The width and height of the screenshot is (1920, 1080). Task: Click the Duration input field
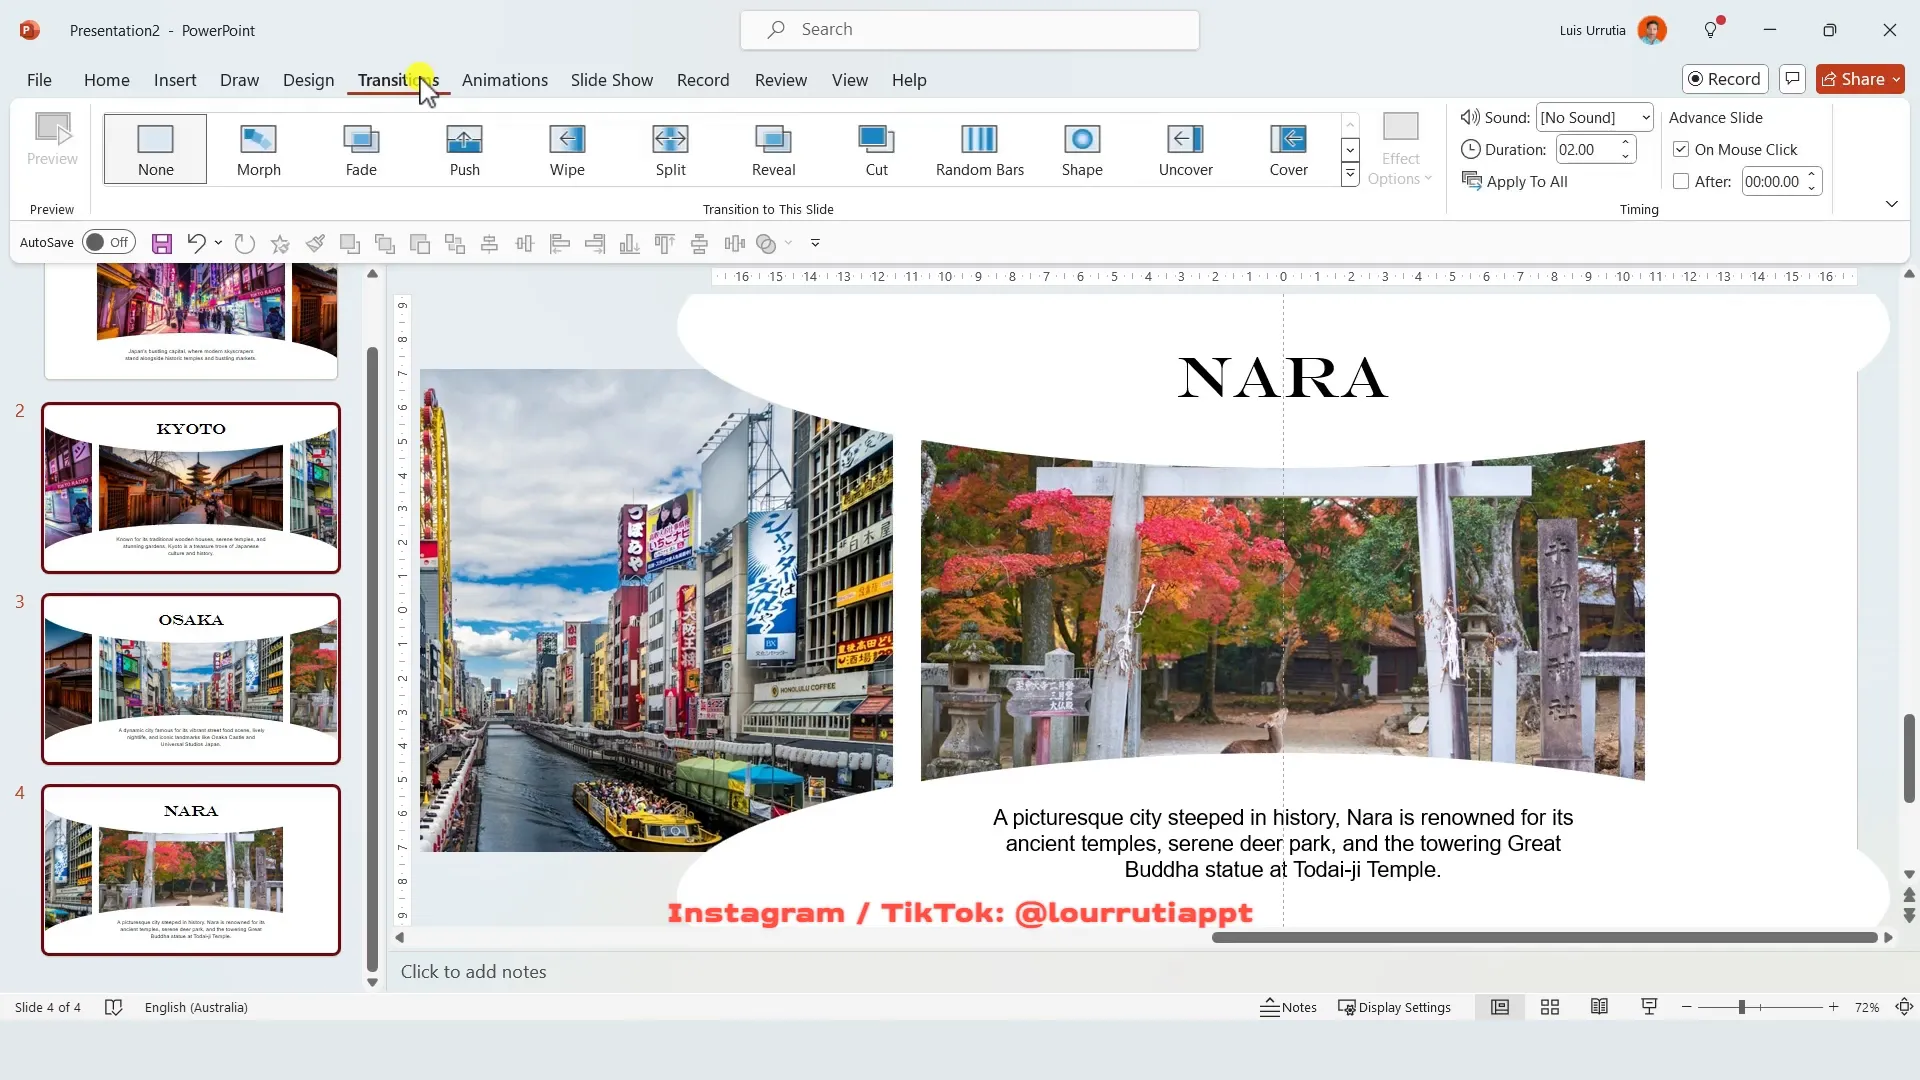point(1586,150)
